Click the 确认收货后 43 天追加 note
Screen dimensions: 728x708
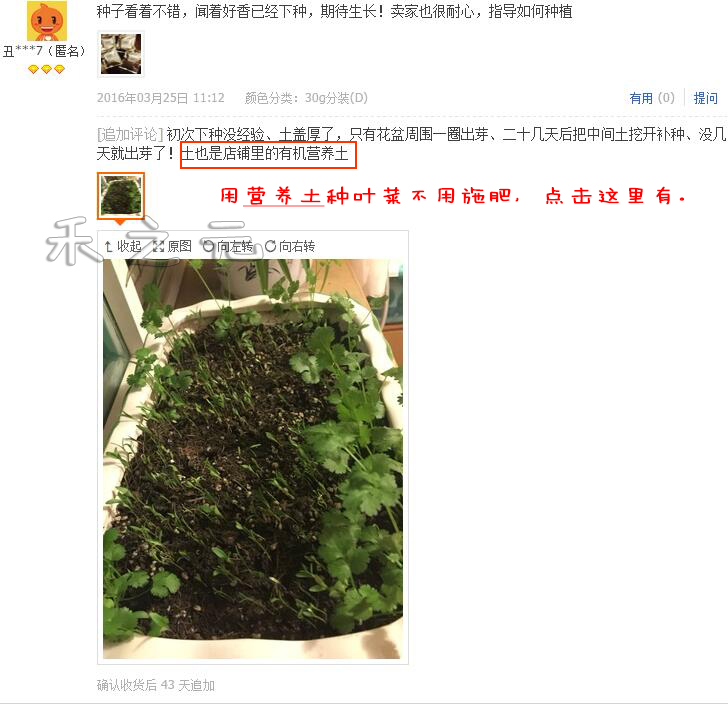click(156, 685)
